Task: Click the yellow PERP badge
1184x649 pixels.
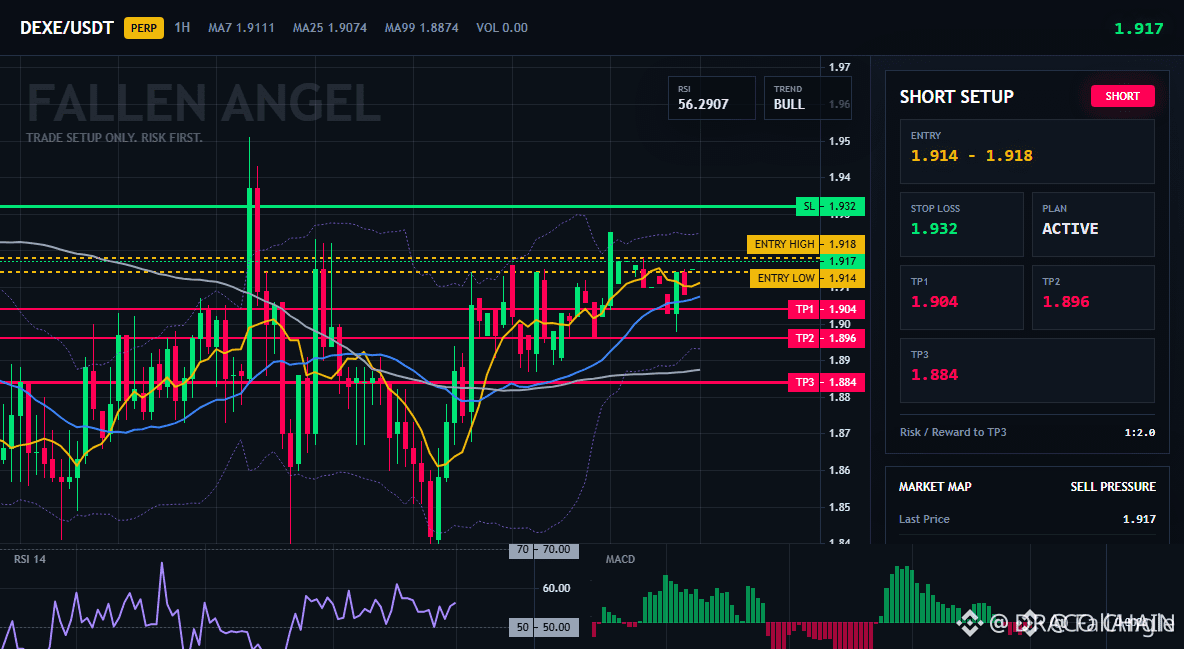Action: click(143, 28)
